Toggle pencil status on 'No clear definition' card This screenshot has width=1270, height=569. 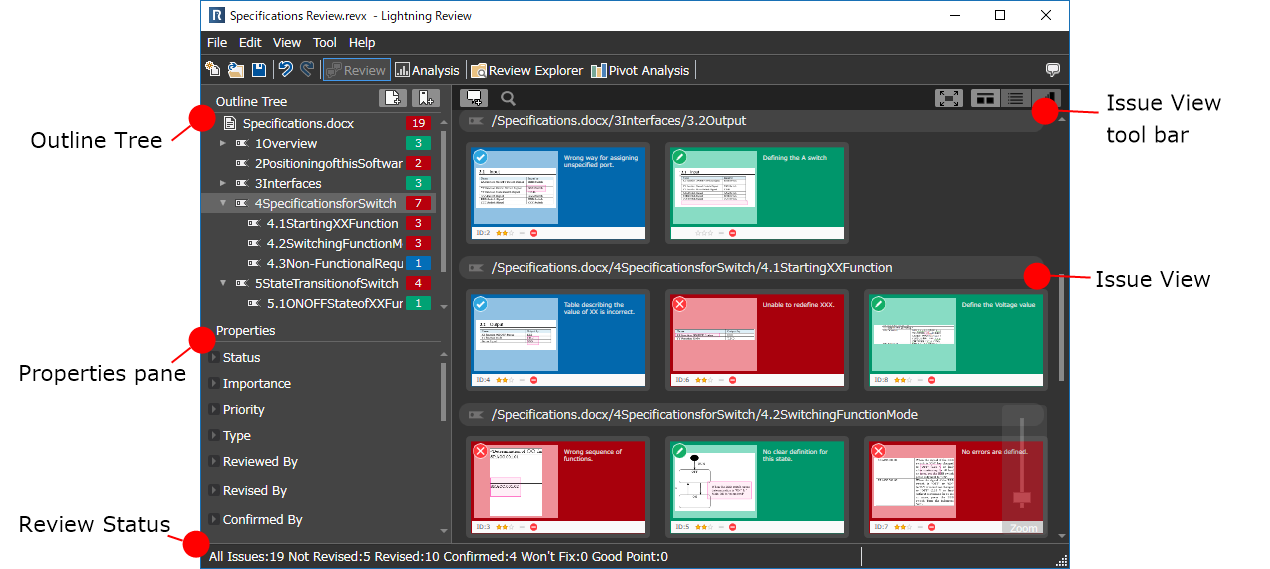pos(680,451)
